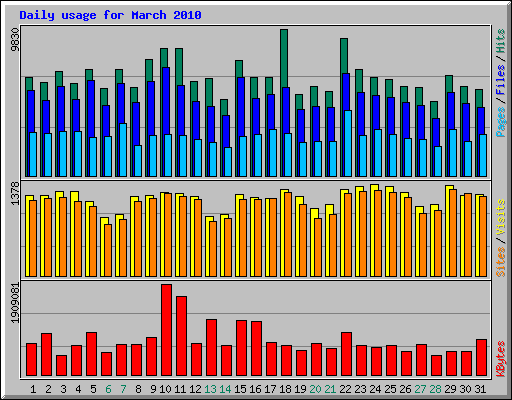The height and width of the screenshot is (400, 512).
Task: Click the orange sites bar for day 6
Action: (x=108, y=250)
